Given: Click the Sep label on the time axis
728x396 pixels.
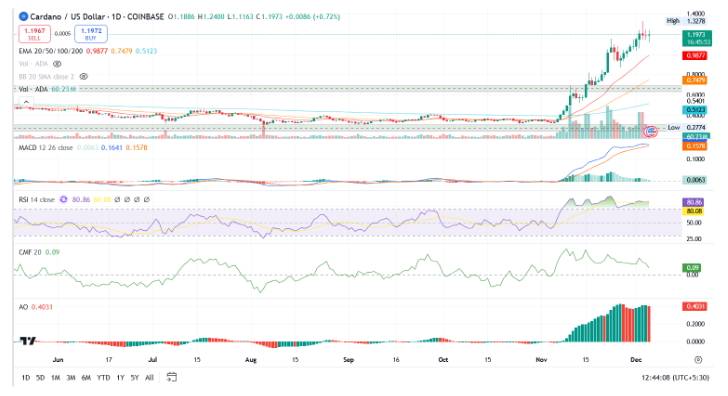Looking at the screenshot, I should (x=348, y=360).
